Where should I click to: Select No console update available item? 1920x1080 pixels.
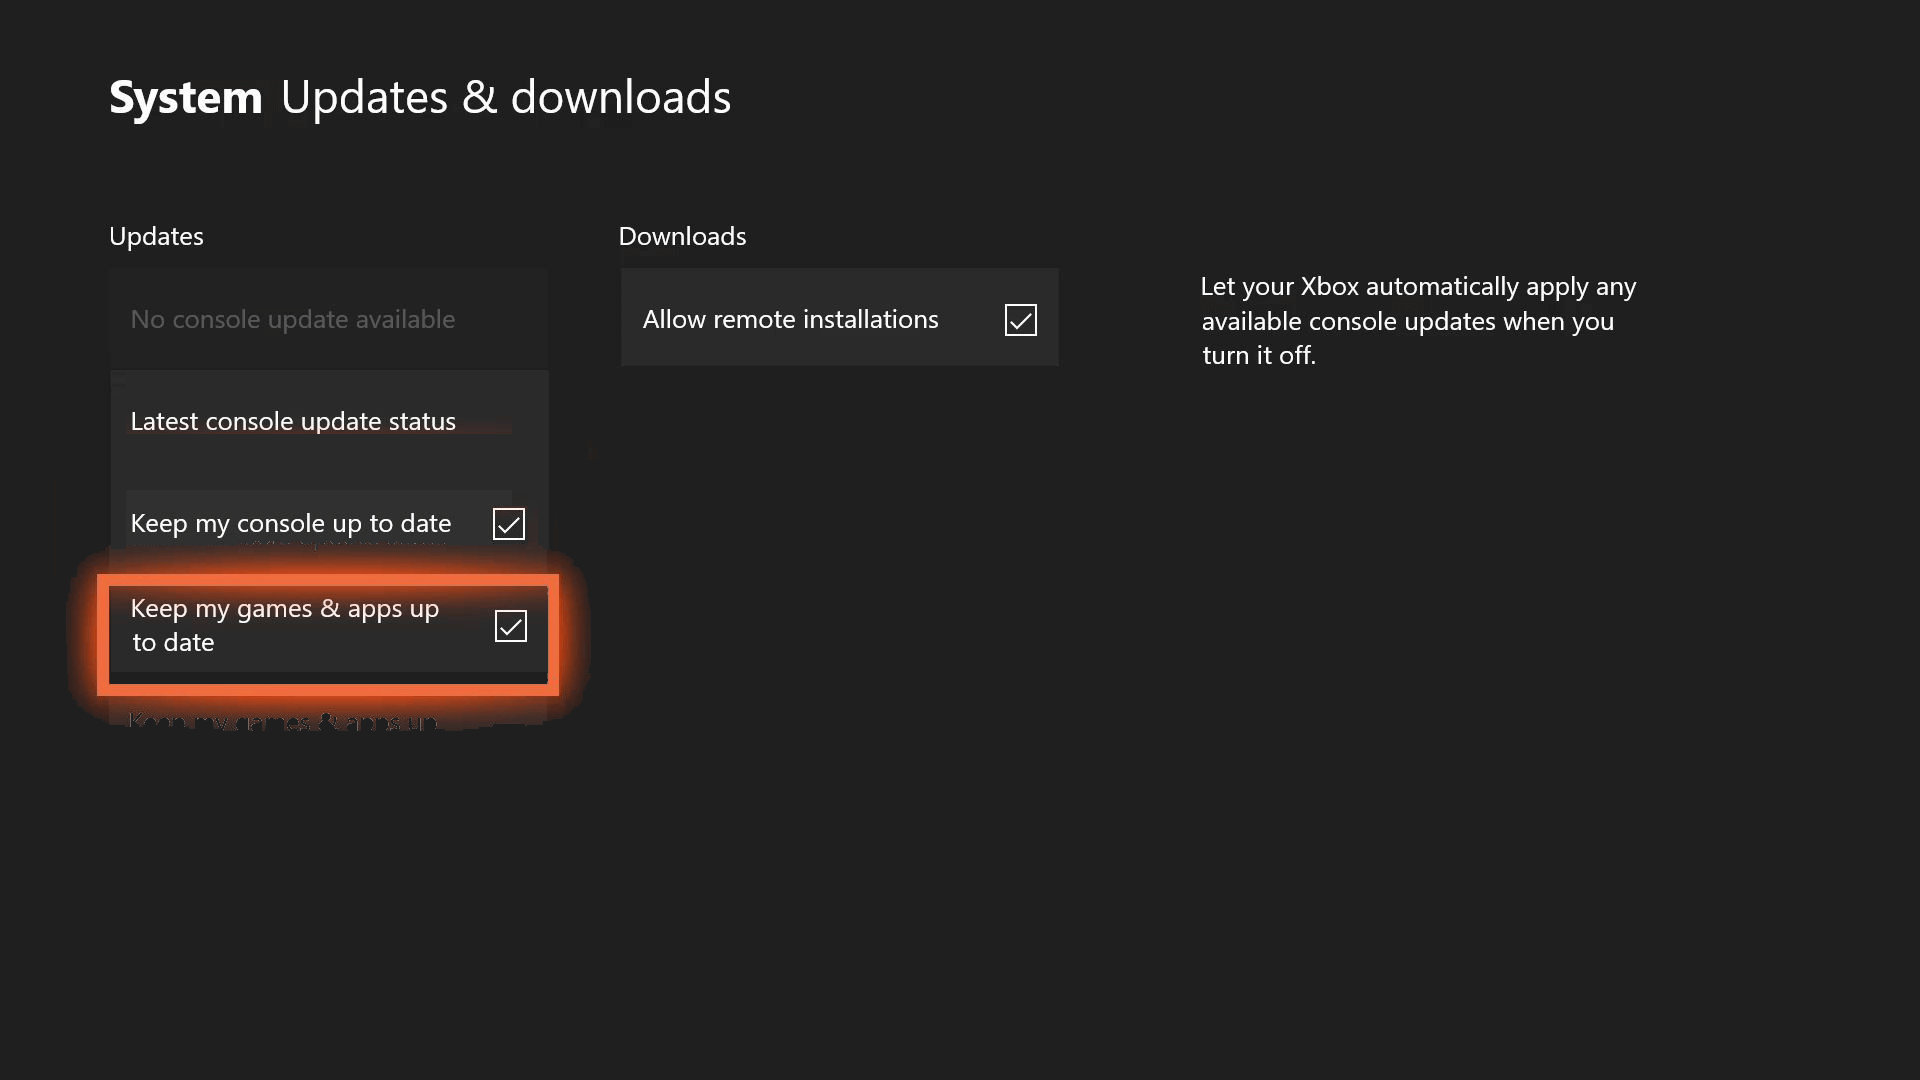click(329, 319)
